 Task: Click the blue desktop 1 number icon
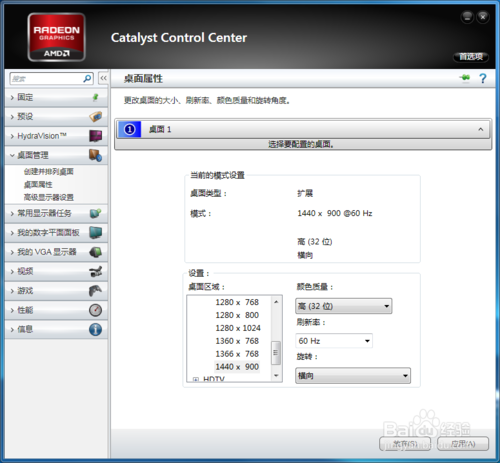click(129, 129)
